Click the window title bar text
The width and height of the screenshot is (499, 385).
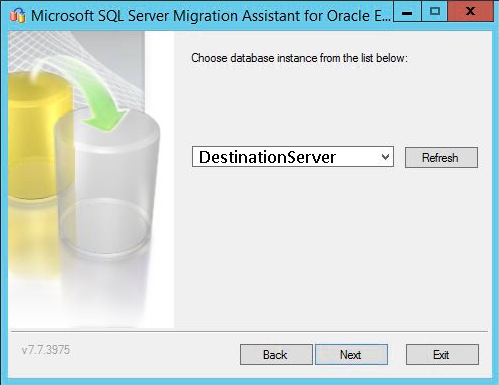point(211,16)
